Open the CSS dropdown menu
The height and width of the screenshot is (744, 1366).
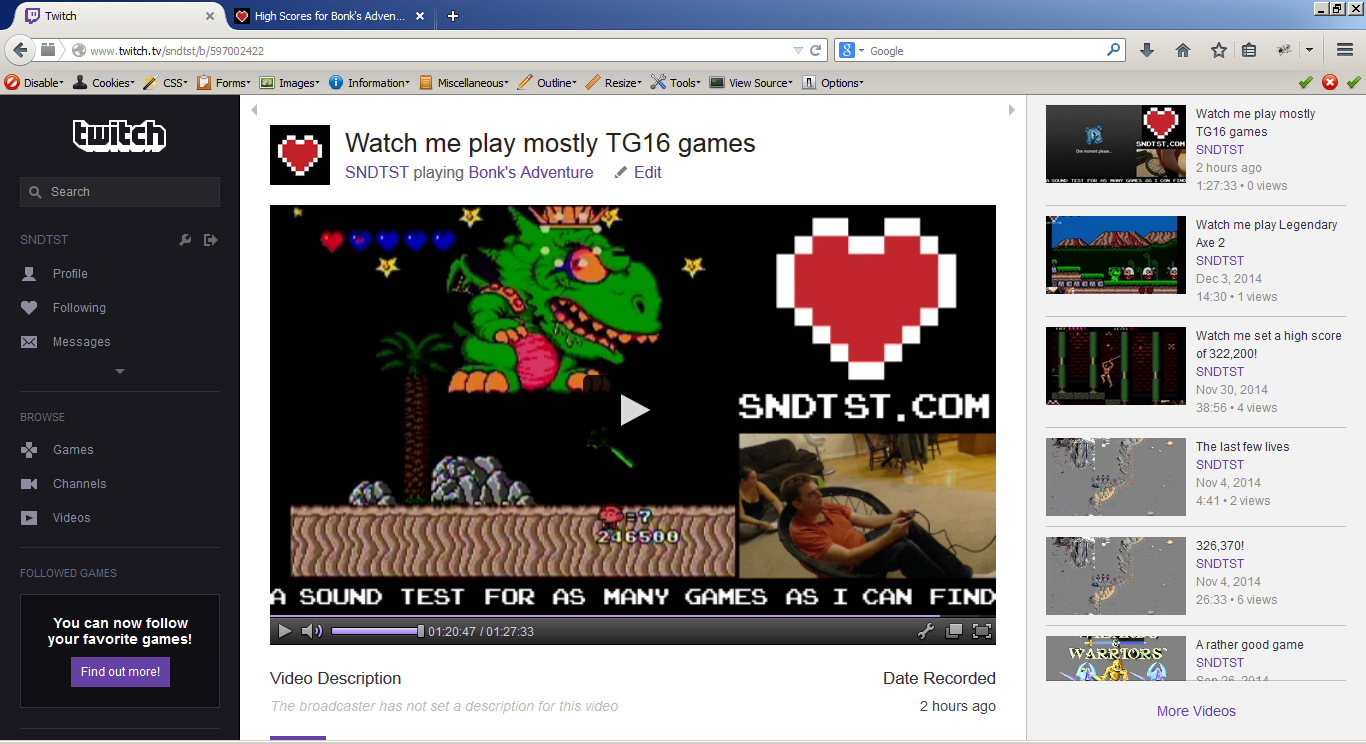166,83
